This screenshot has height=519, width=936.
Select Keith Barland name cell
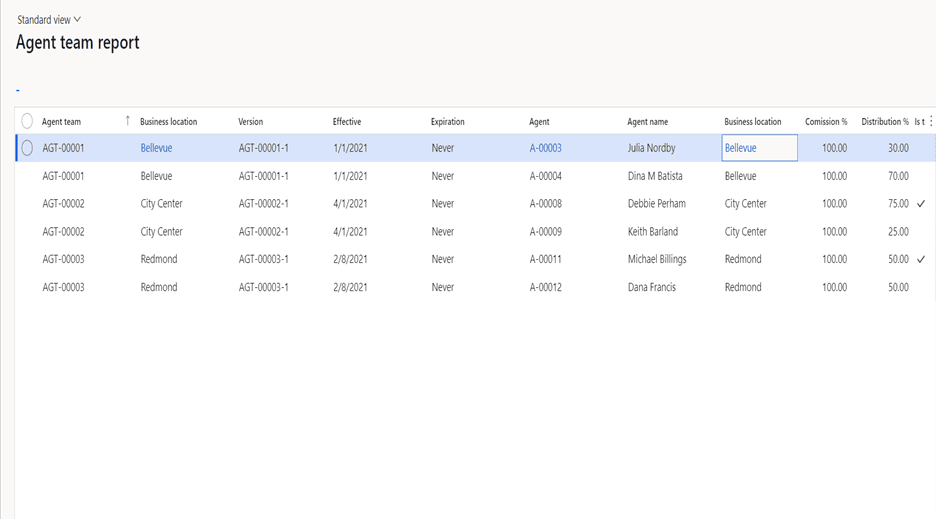pos(653,232)
